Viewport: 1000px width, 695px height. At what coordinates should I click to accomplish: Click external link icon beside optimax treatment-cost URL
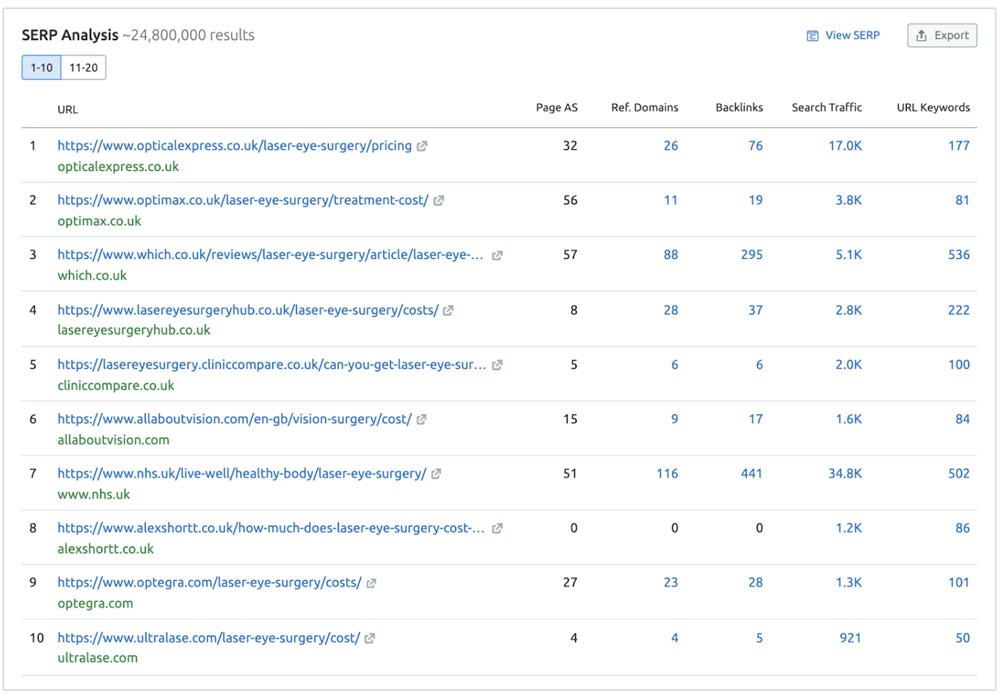pos(439,201)
